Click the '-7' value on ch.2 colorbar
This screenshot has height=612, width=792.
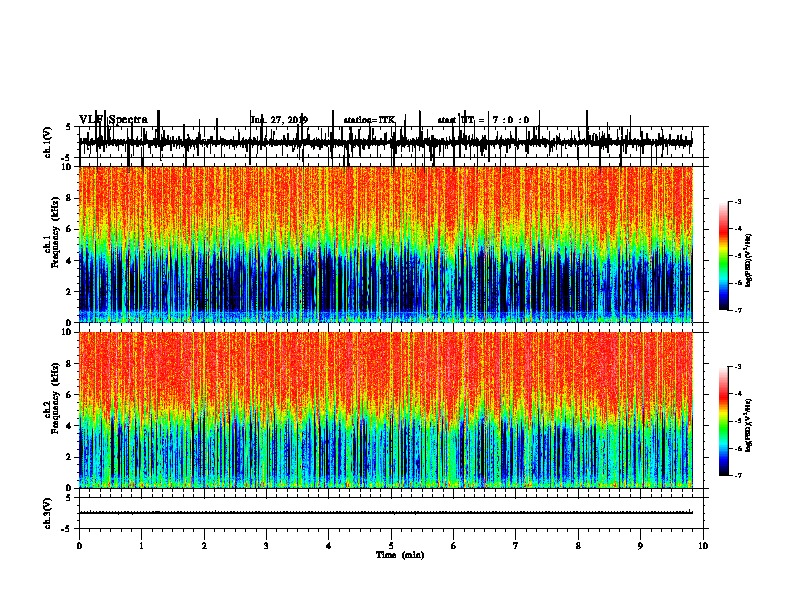tap(737, 476)
